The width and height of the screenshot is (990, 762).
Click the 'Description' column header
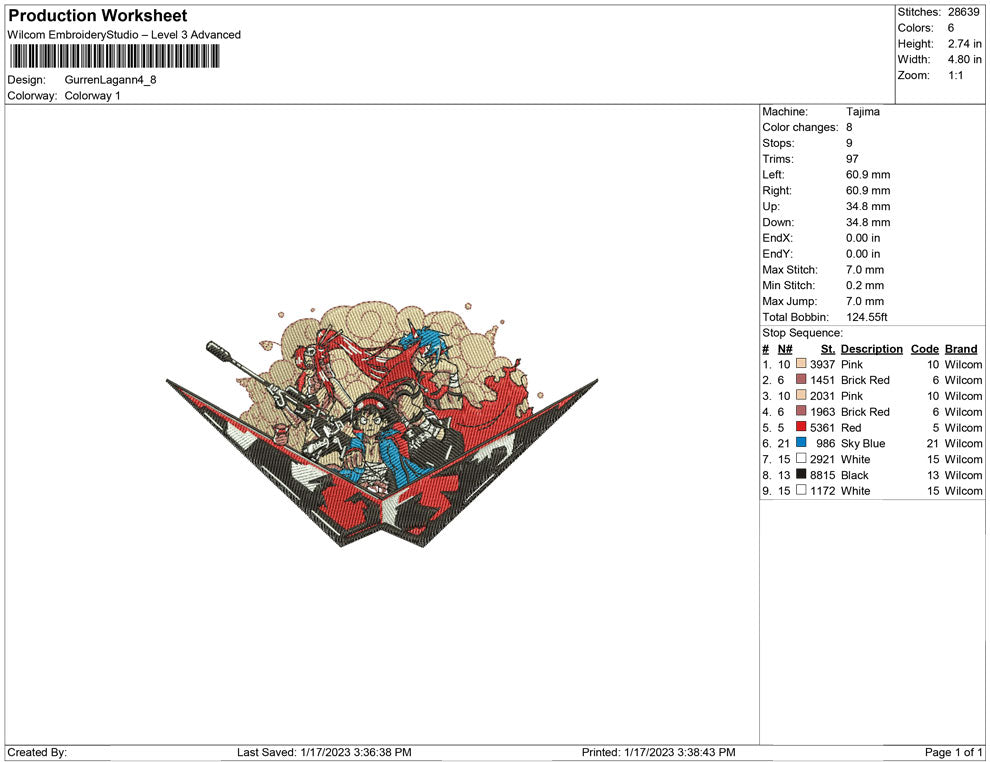tap(871, 349)
